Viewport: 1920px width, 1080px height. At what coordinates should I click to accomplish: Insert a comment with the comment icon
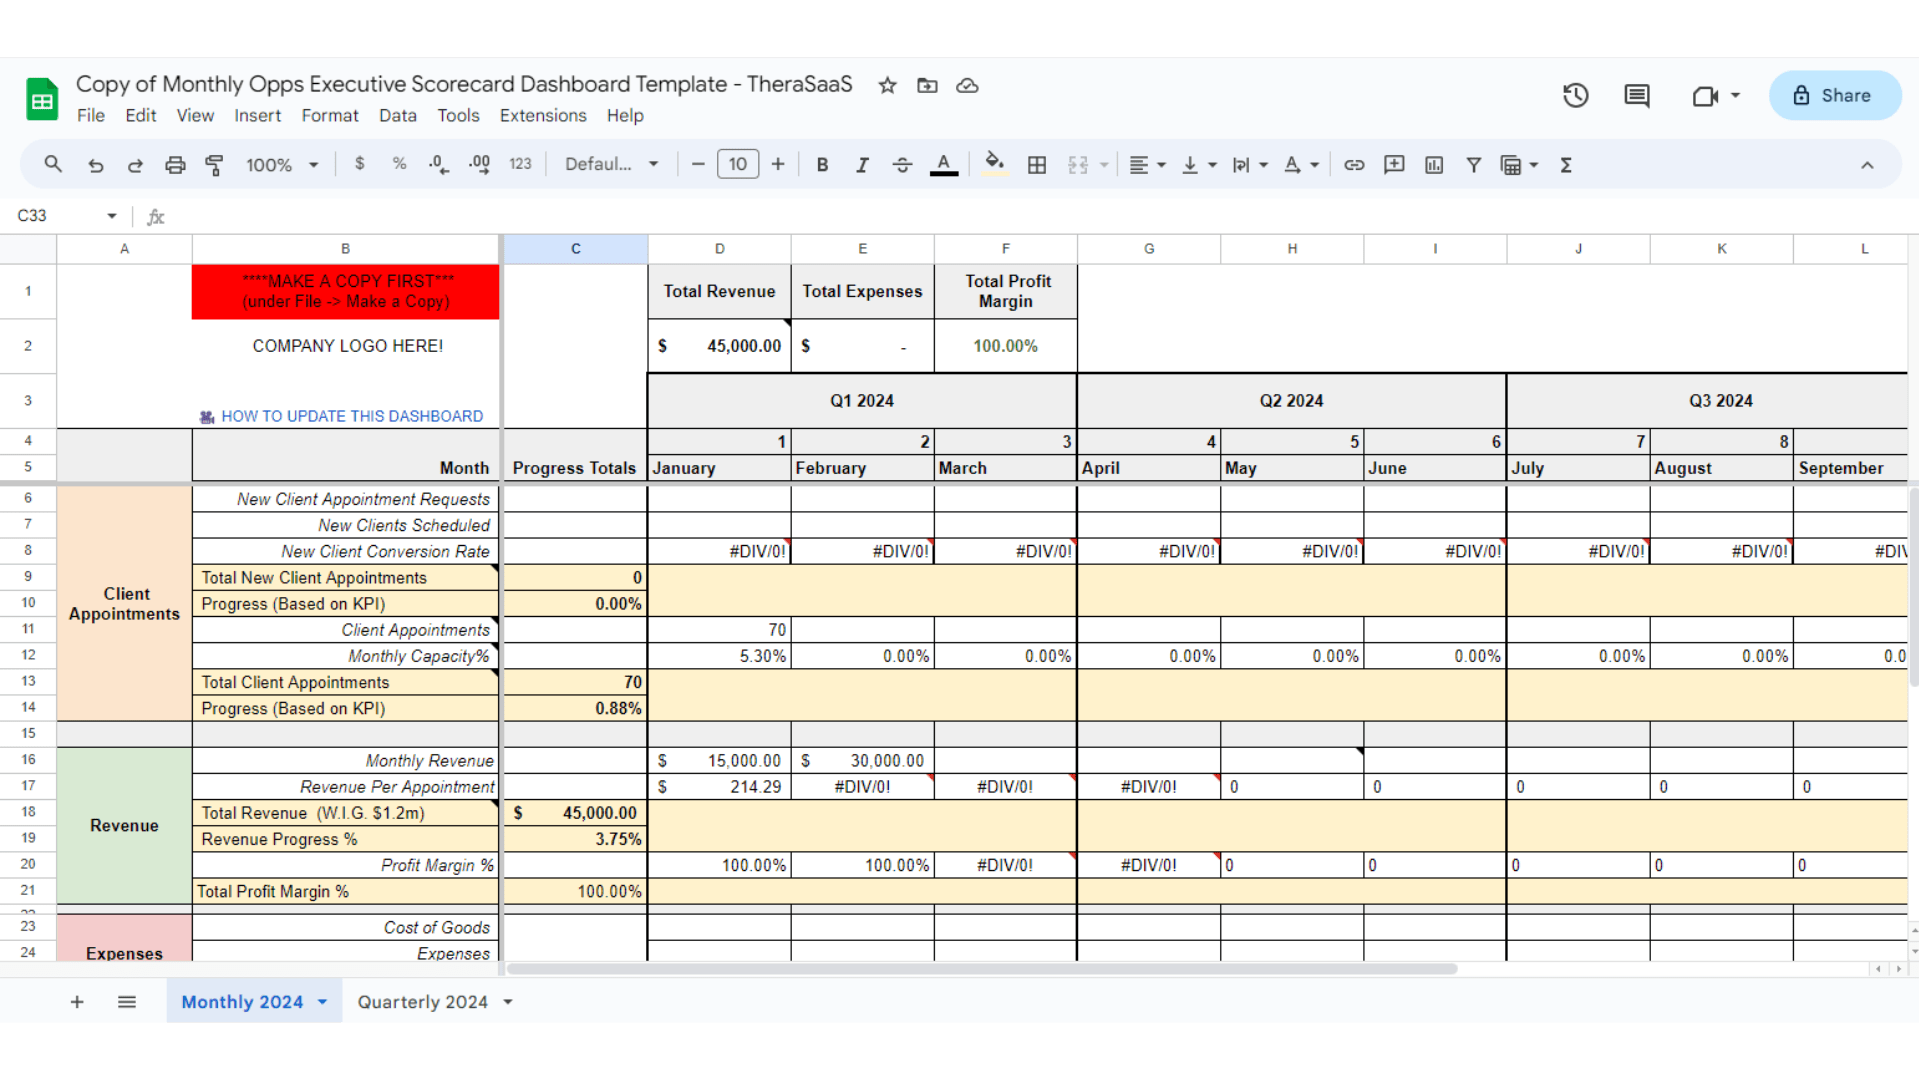(1394, 164)
